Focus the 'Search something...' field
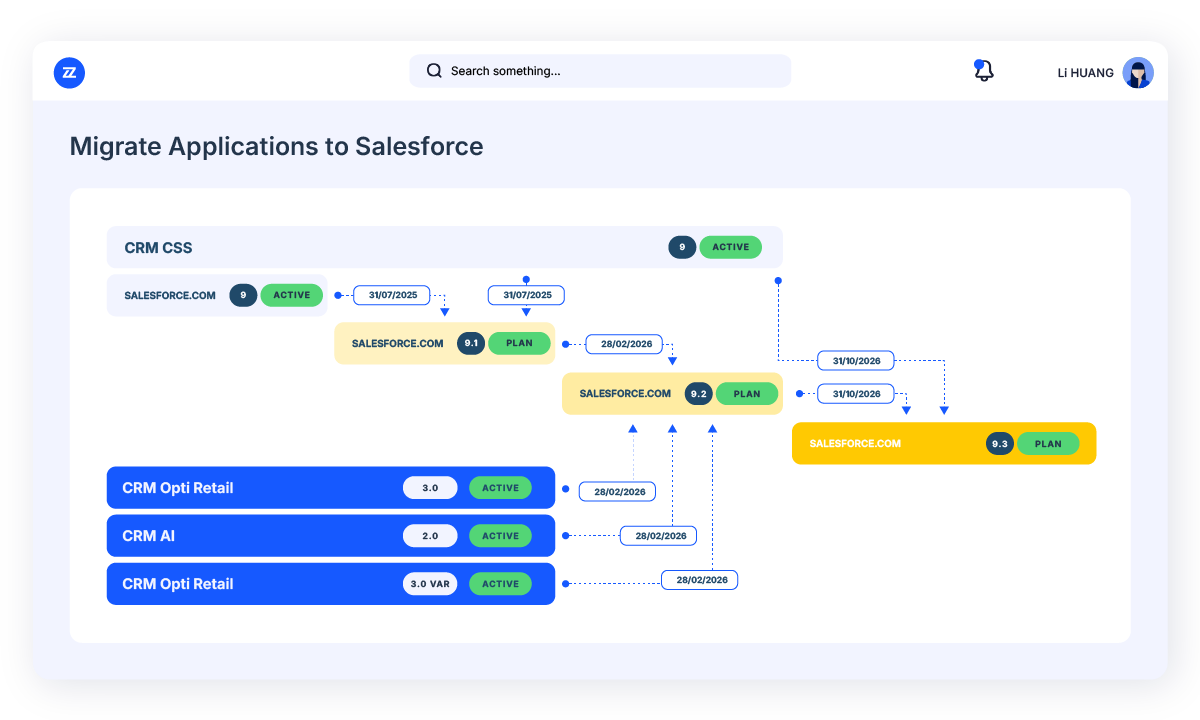 pos(600,71)
